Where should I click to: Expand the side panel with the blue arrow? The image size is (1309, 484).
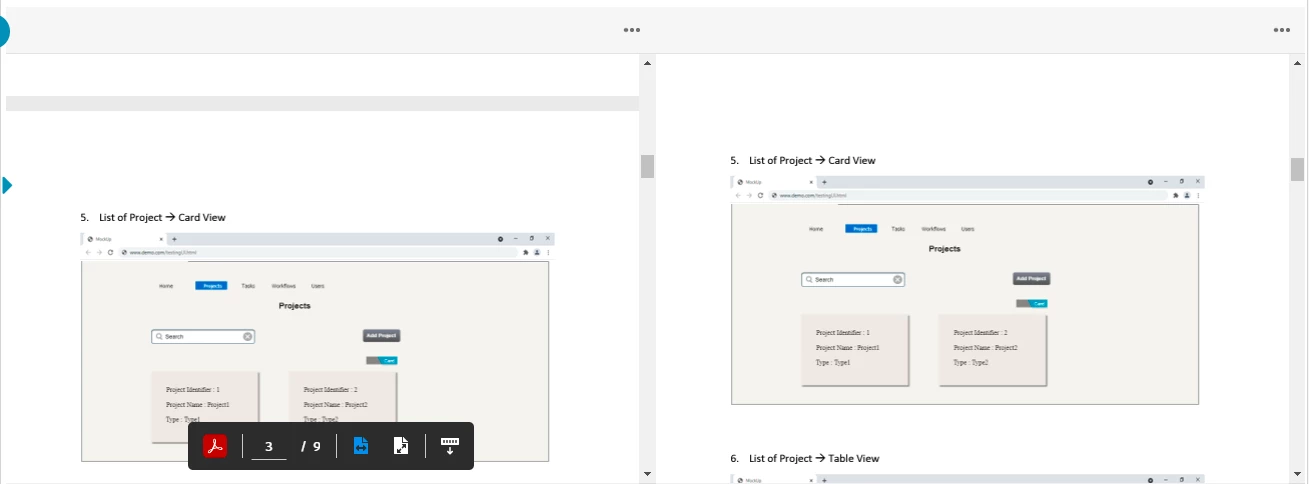click(x=6, y=185)
